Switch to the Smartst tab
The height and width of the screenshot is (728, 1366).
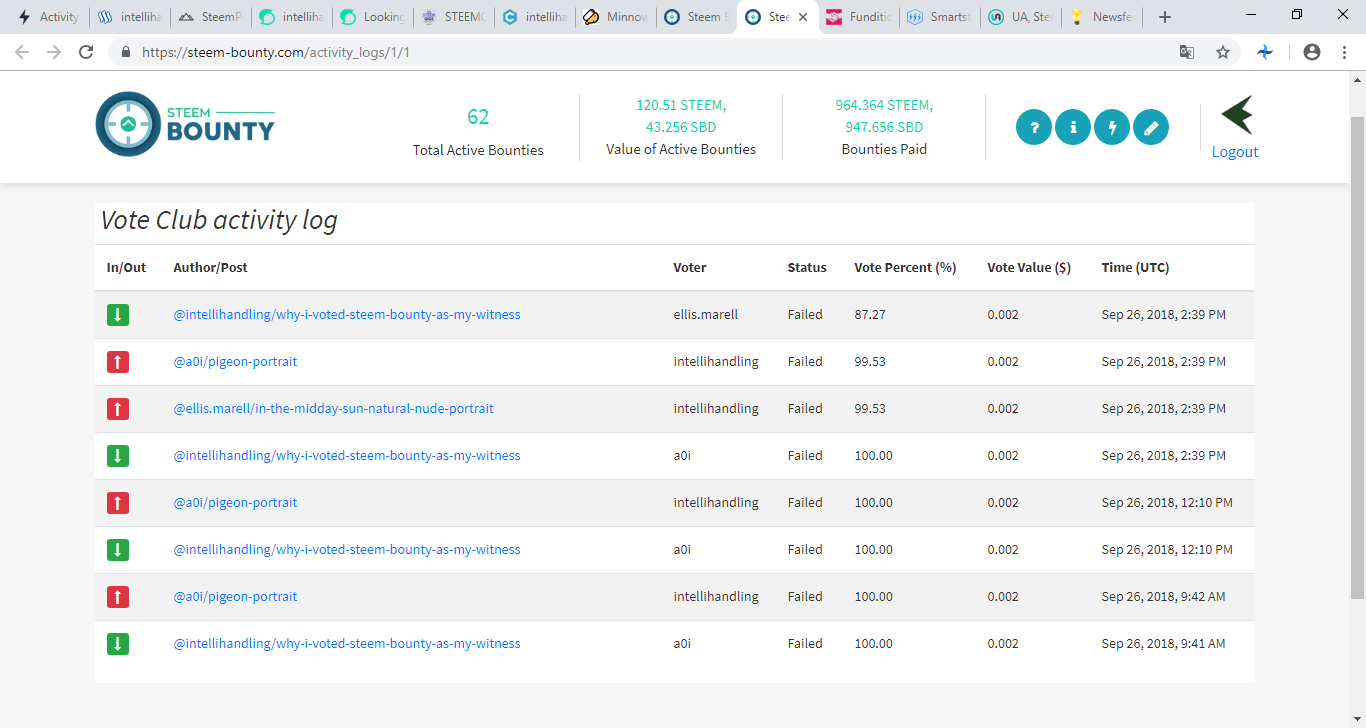940,17
